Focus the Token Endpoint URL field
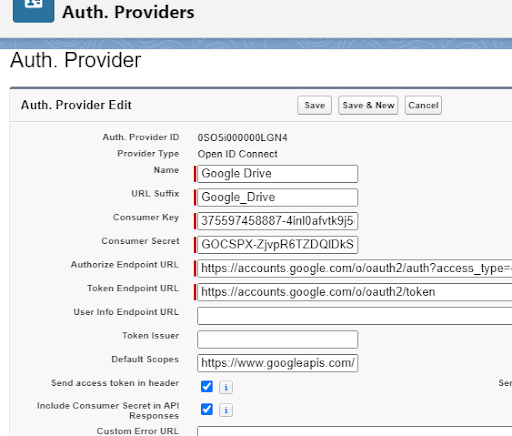 (355, 292)
